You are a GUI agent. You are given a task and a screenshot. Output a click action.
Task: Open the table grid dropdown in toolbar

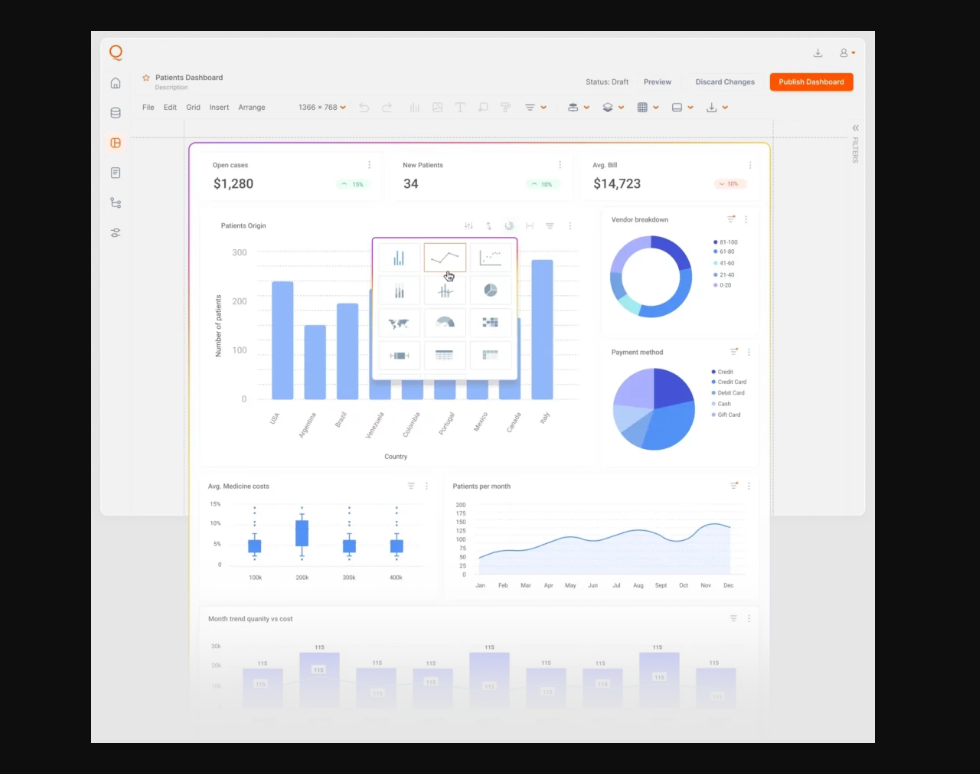(x=646, y=107)
